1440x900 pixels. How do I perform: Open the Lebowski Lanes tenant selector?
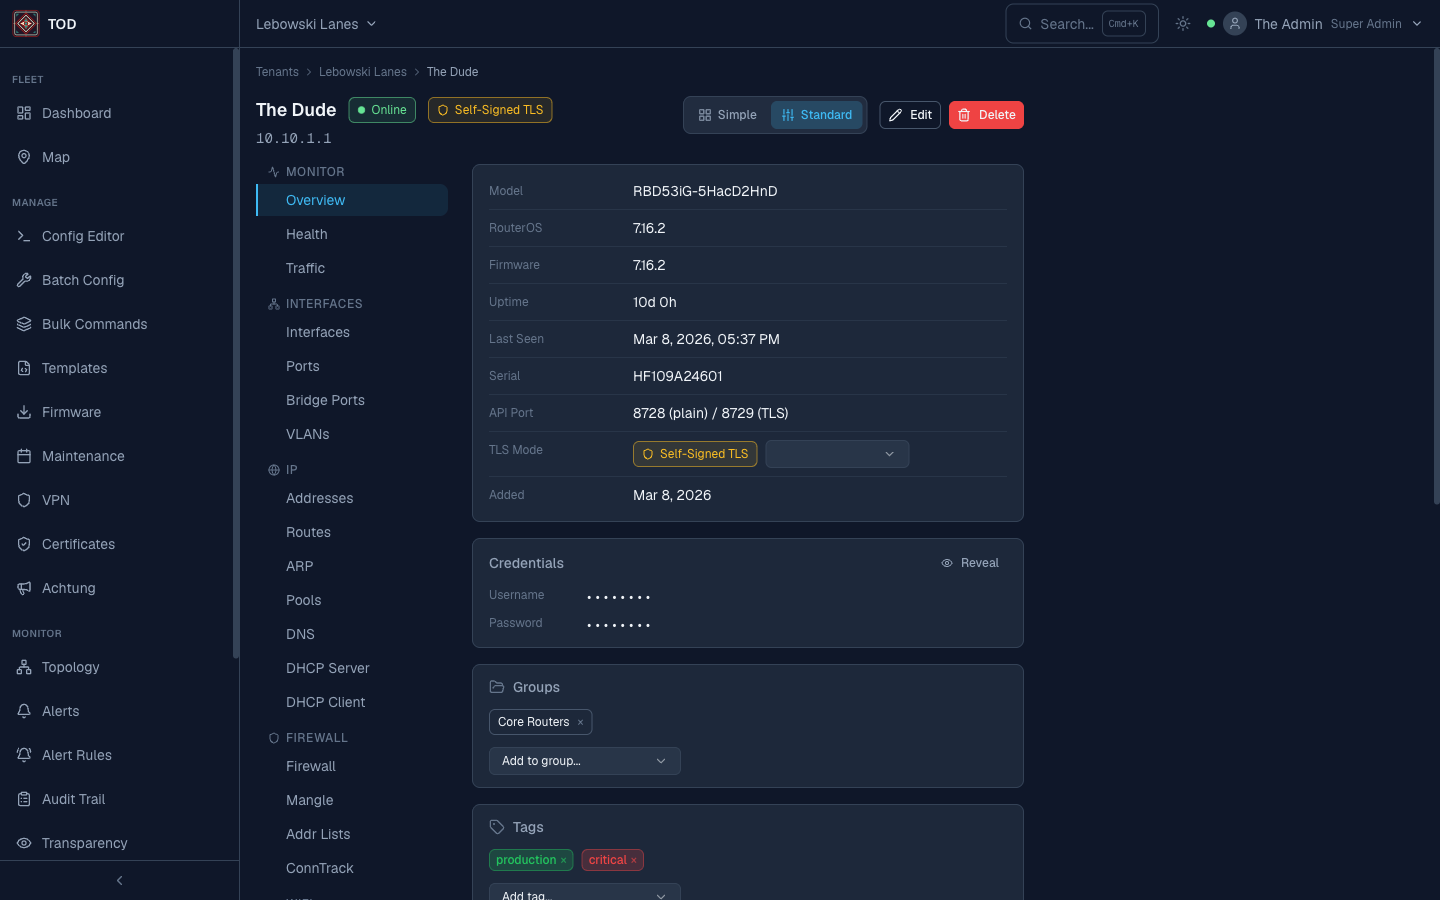coord(316,24)
